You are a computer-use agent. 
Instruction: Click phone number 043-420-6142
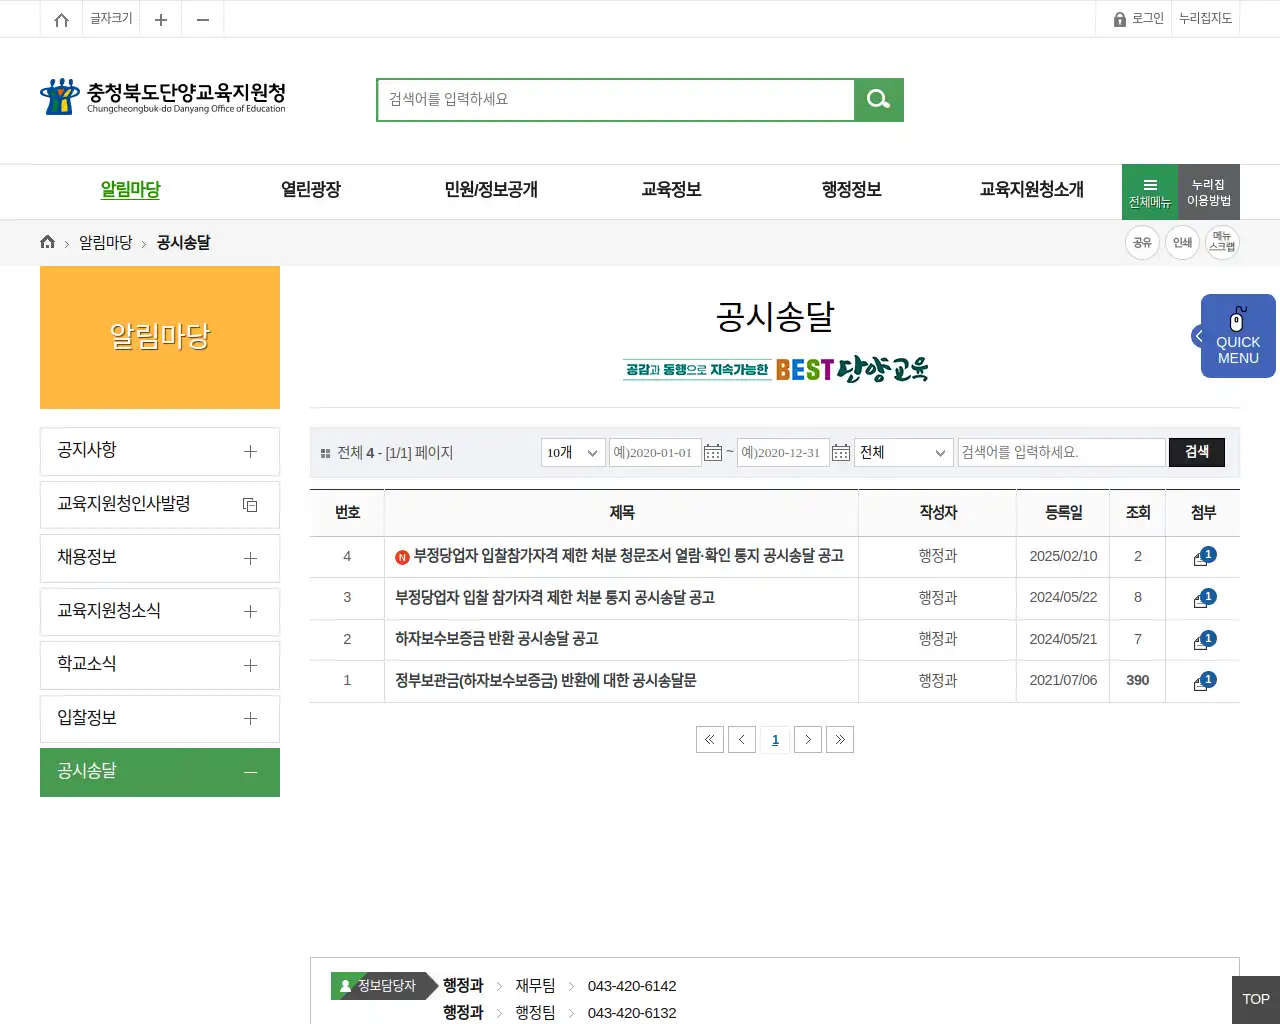[632, 986]
